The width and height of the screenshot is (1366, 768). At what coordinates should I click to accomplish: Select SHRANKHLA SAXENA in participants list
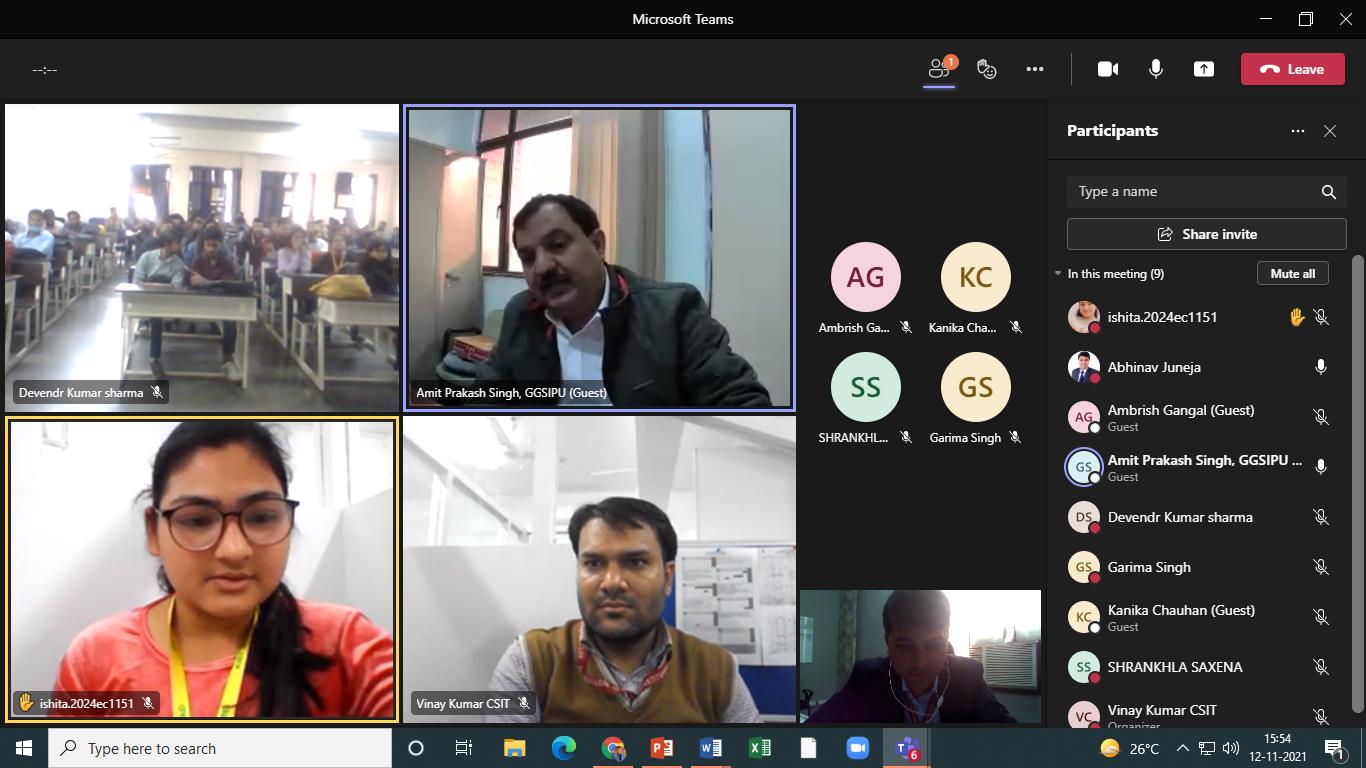pos(1175,667)
